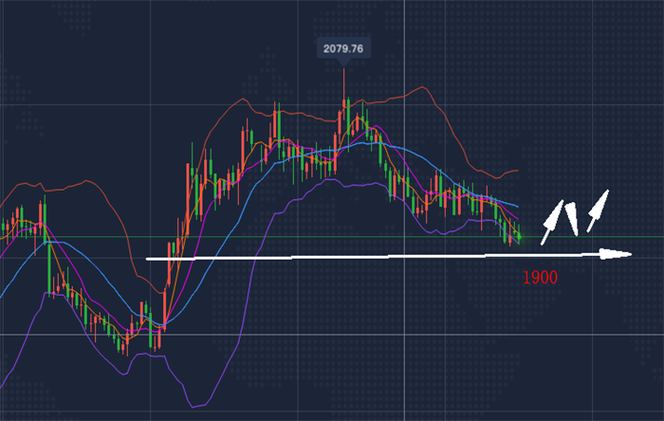The height and width of the screenshot is (421, 664).
Task: Click the lowest dip of the purple lower band
Action: coord(196,405)
